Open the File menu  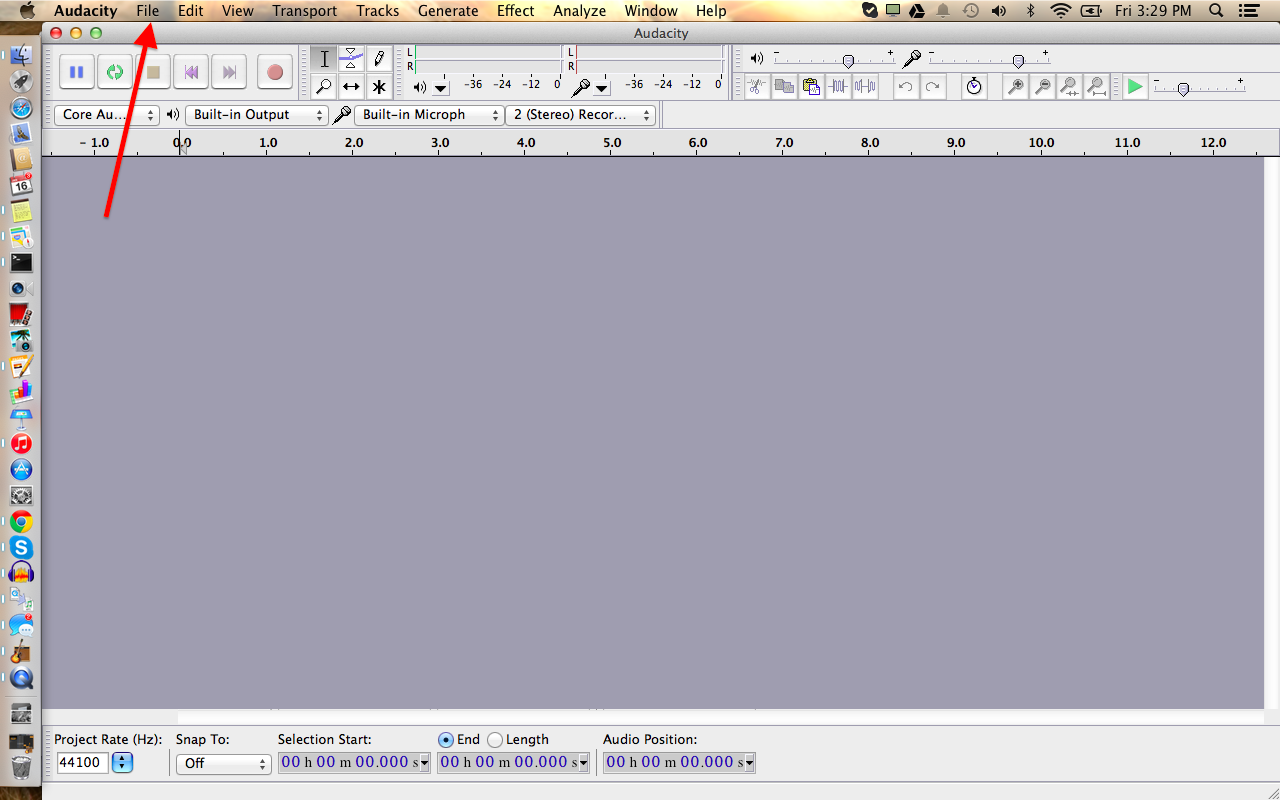tap(147, 11)
